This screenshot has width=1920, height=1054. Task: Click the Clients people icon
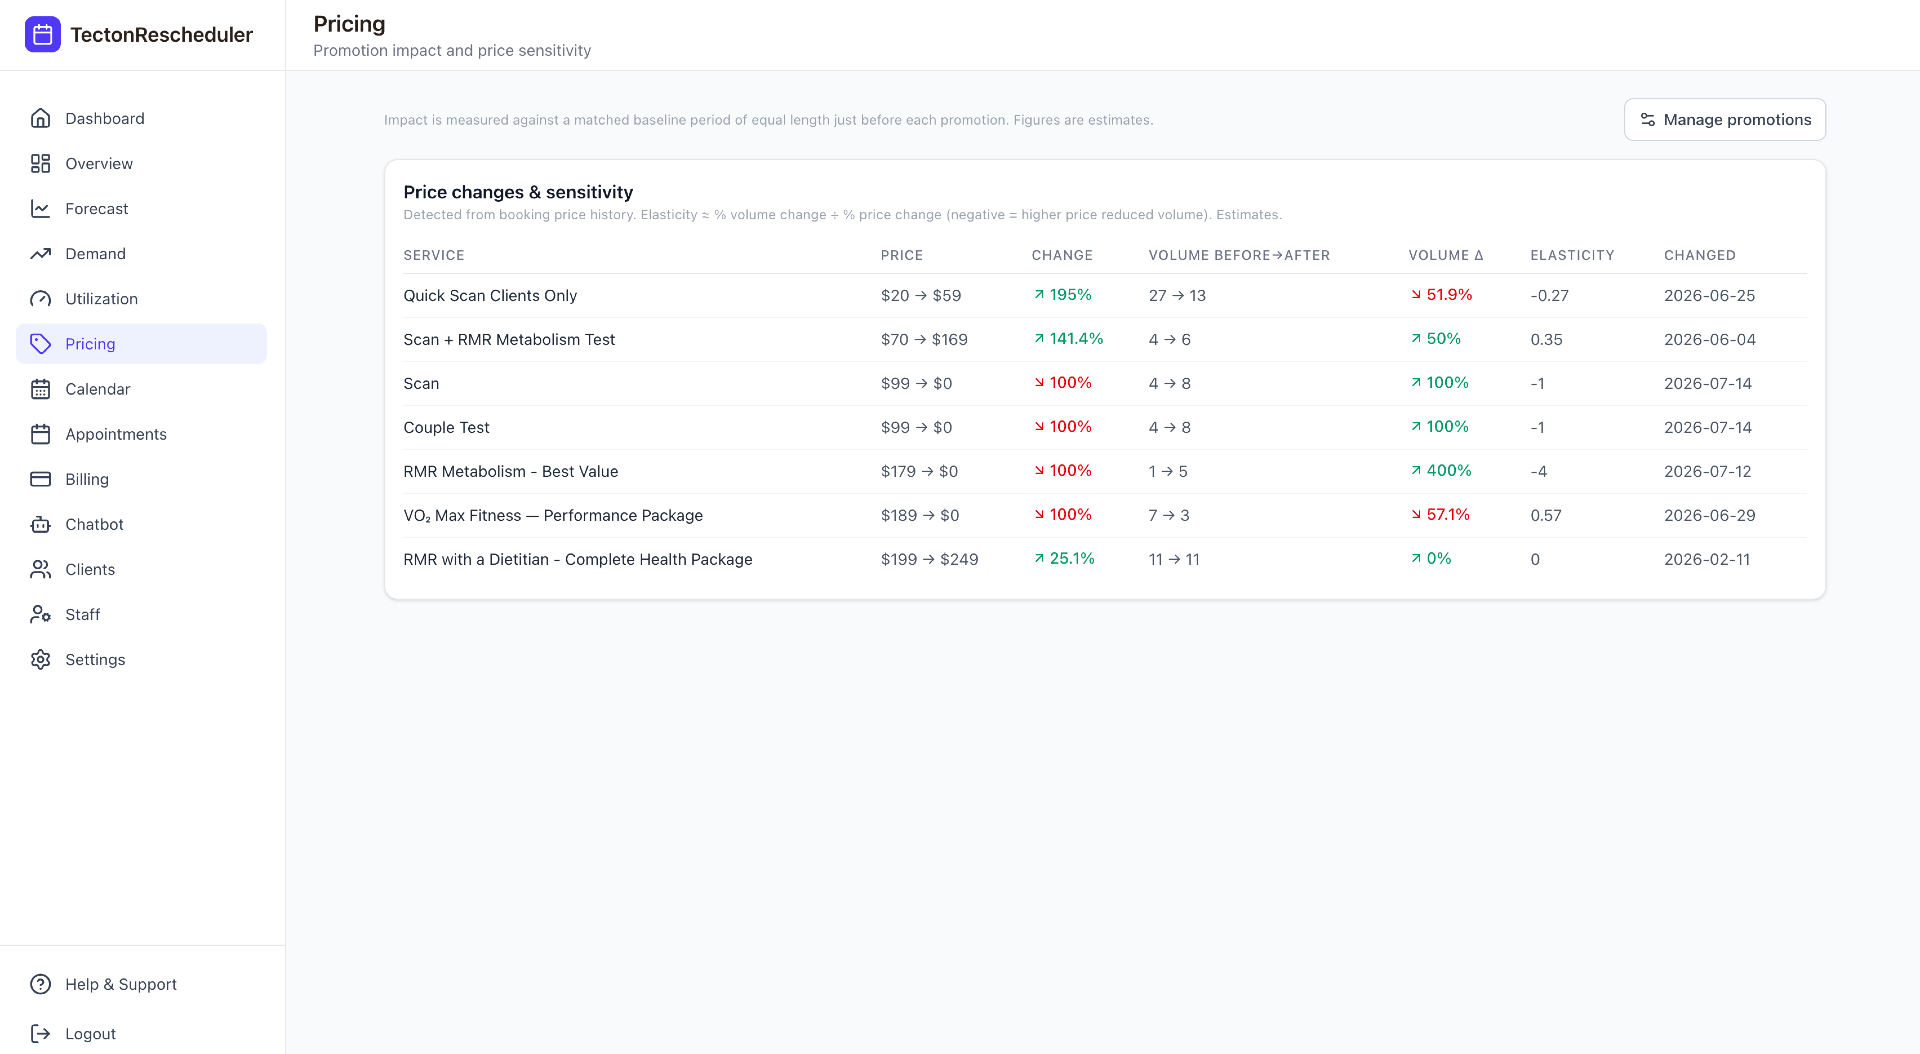(40, 568)
